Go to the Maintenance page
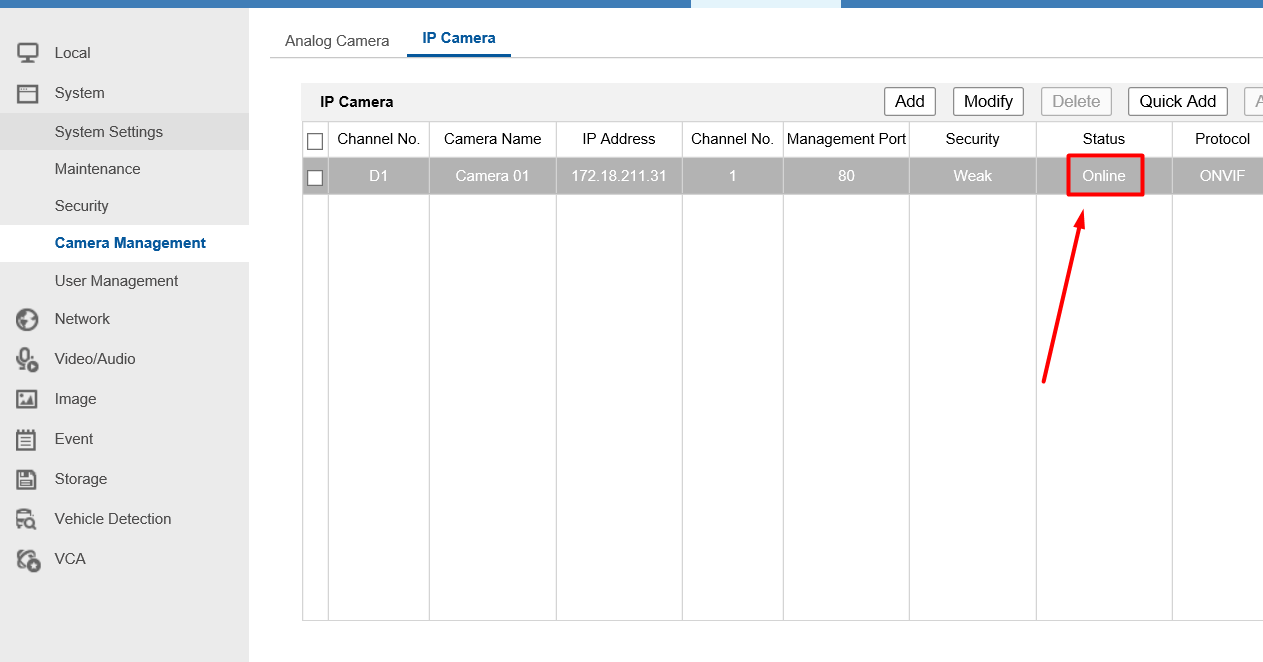The image size is (1263, 662). pos(97,169)
